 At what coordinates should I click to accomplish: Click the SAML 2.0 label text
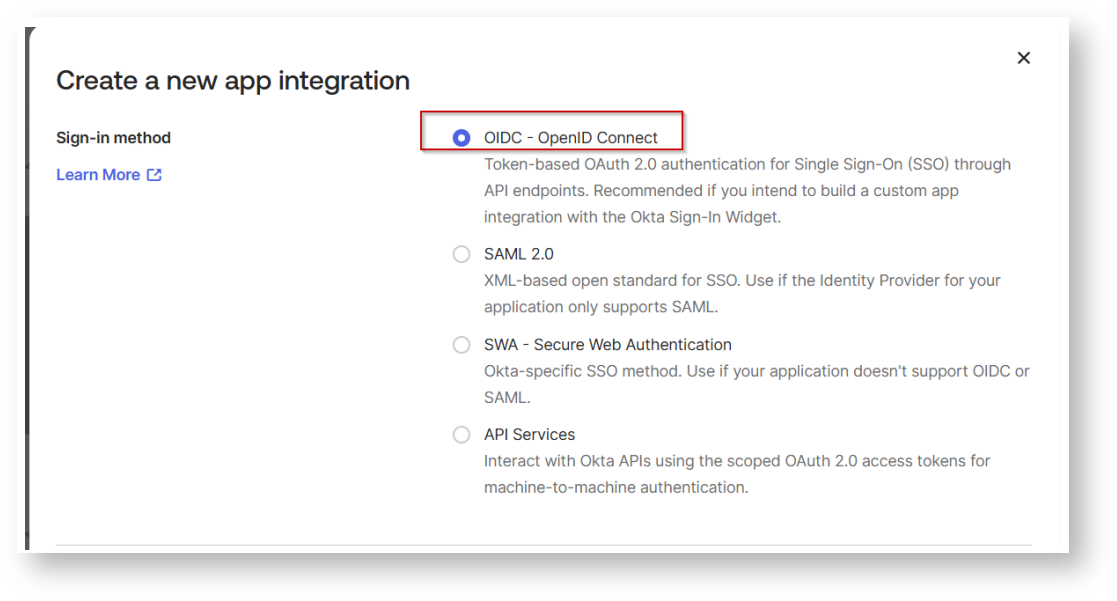coord(518,254)
